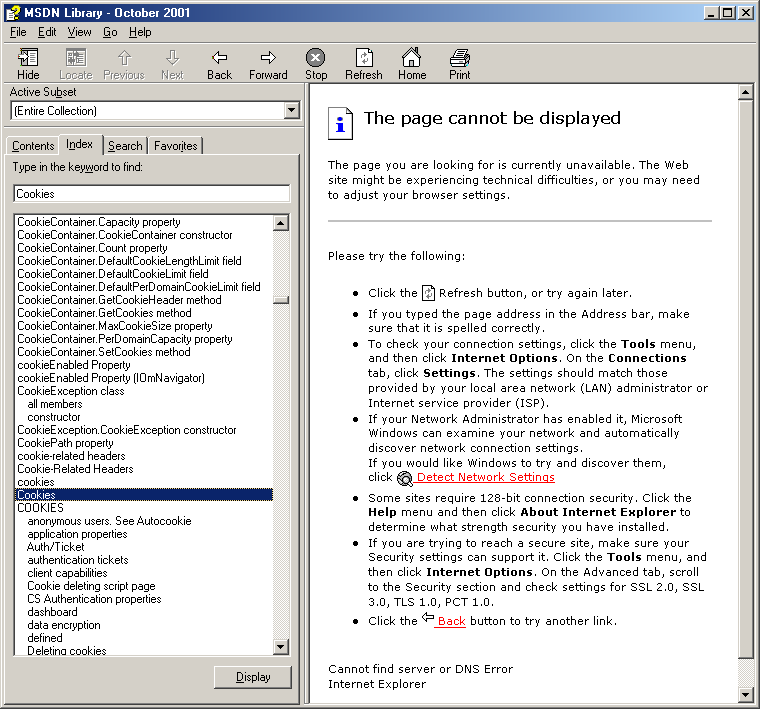Viewport: 760px width, 709px height.
Task: Follow the Detect Network Settings link
Action: pos(485,477)
